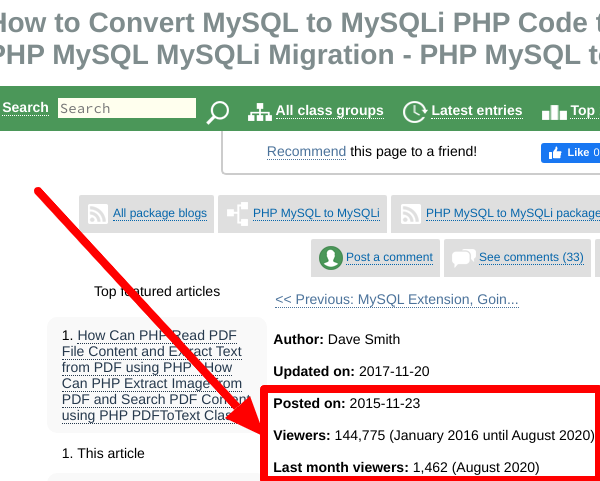Click the RSS icon beside PHP MySQL to MySQLi package

tap(410, 214)
